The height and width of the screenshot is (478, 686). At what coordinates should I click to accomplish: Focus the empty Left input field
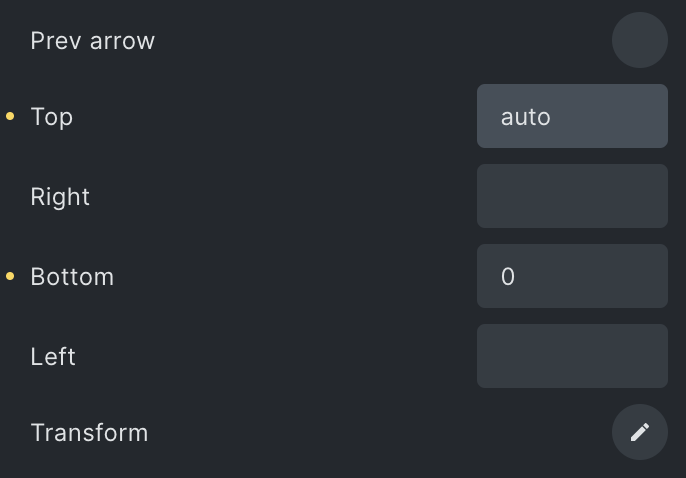[572, 356]
